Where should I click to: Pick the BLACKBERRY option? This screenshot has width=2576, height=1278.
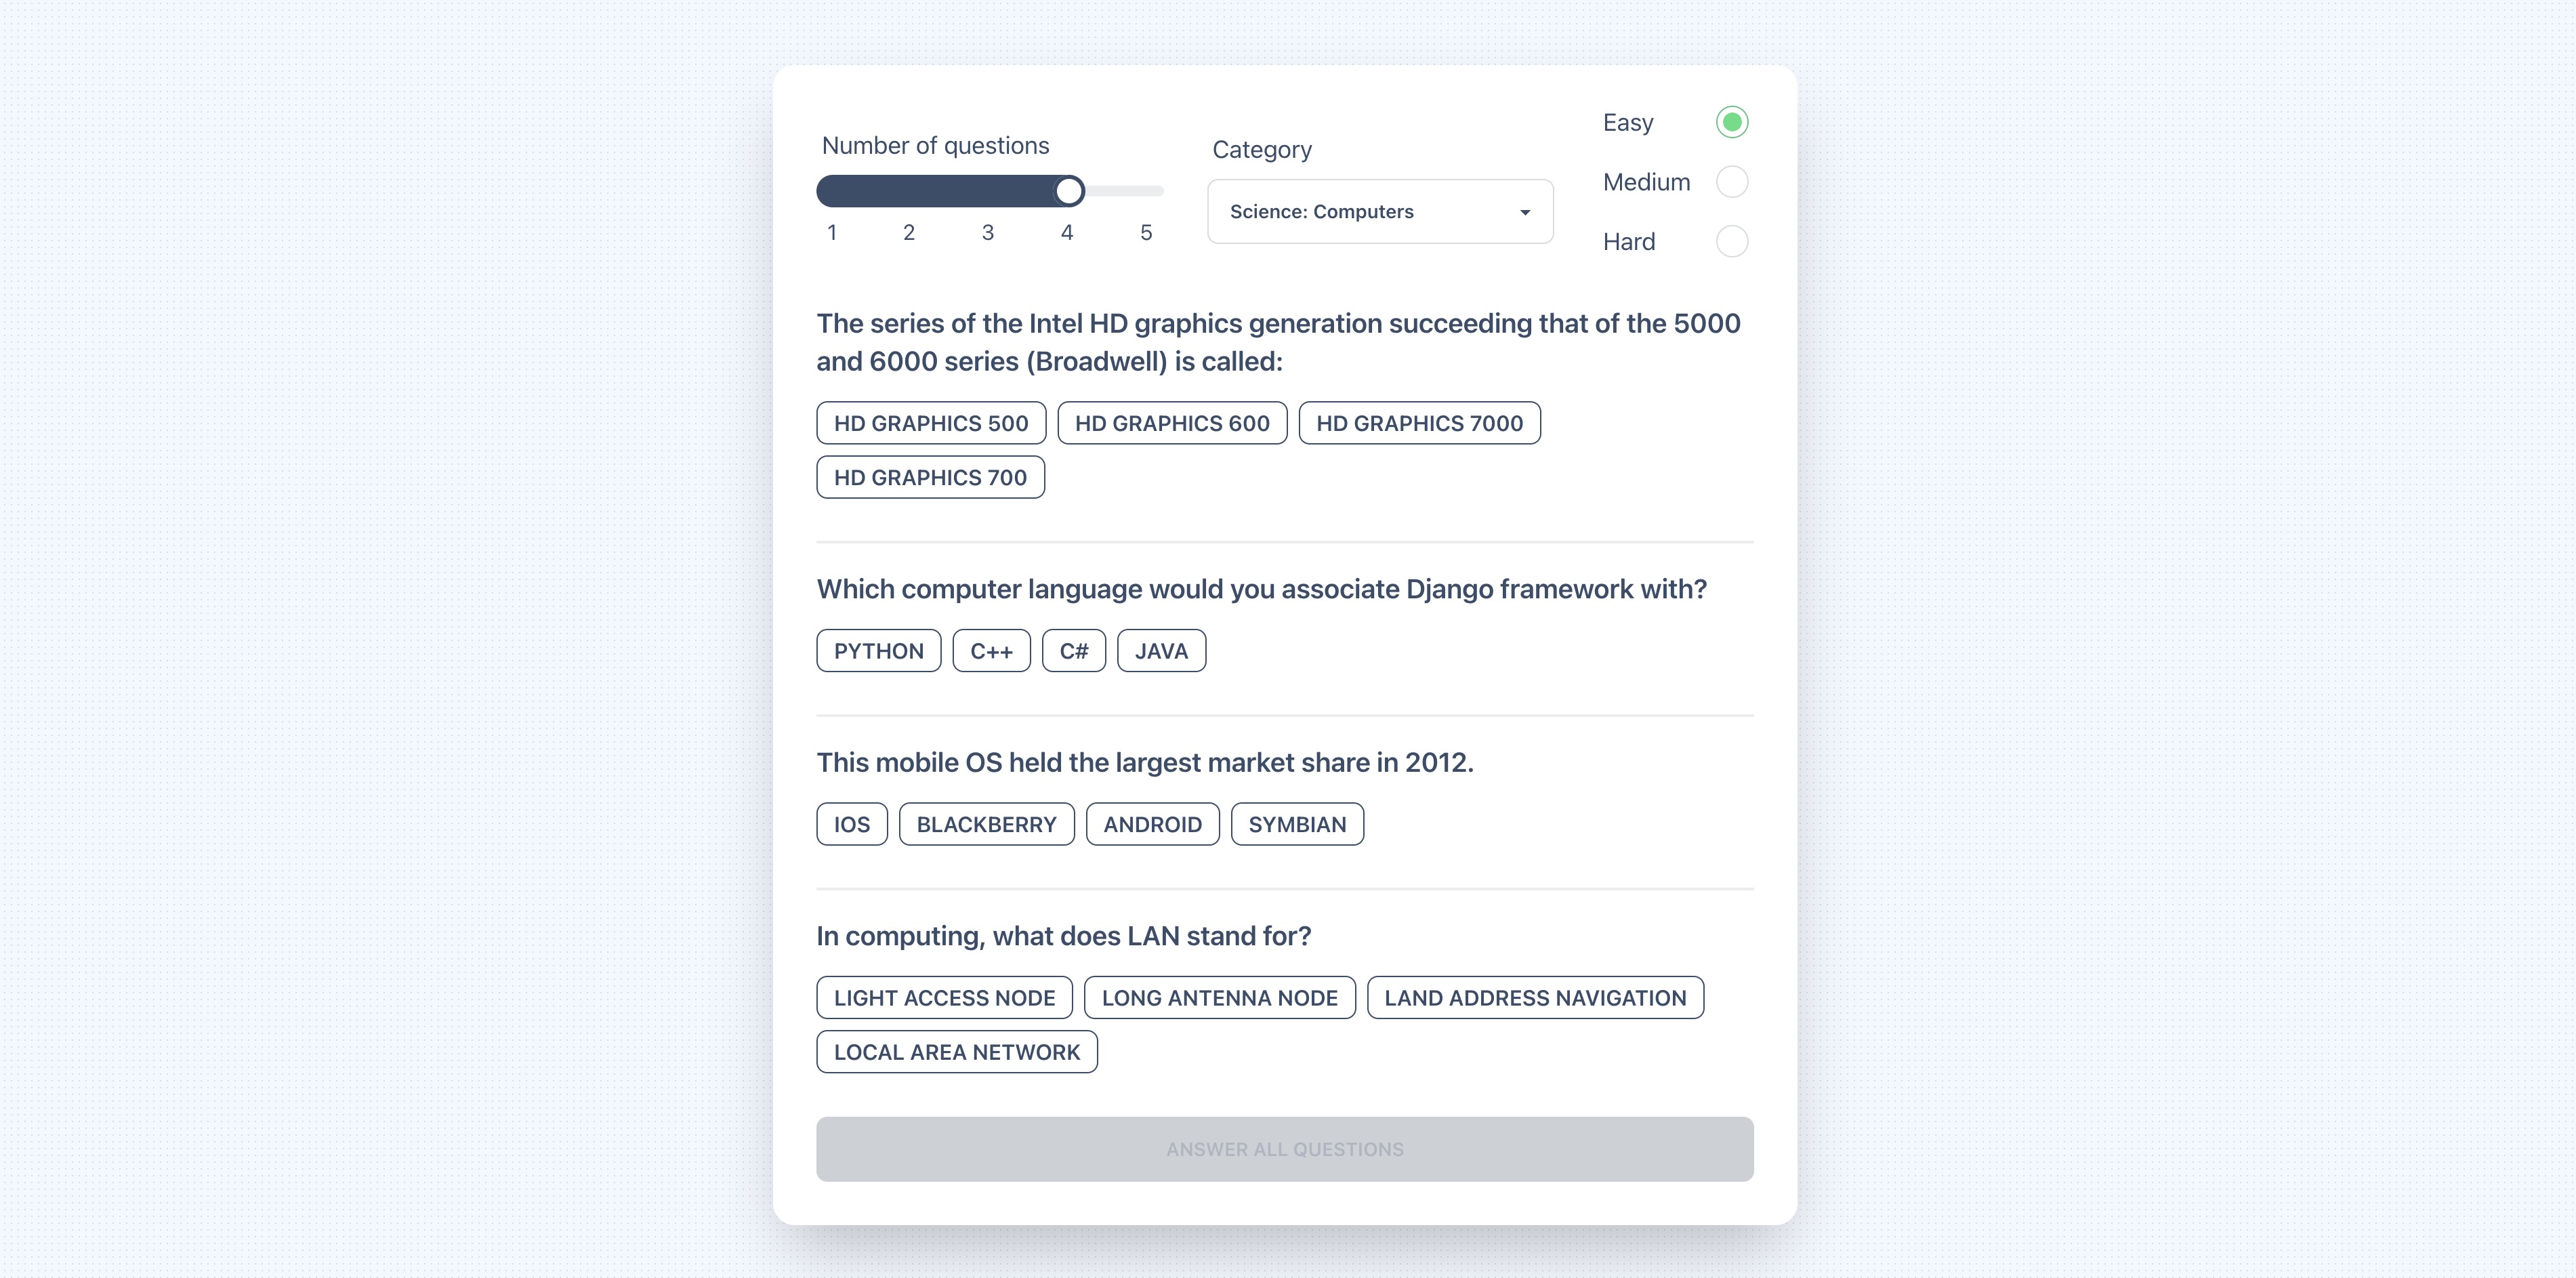[x=986, y=824]
